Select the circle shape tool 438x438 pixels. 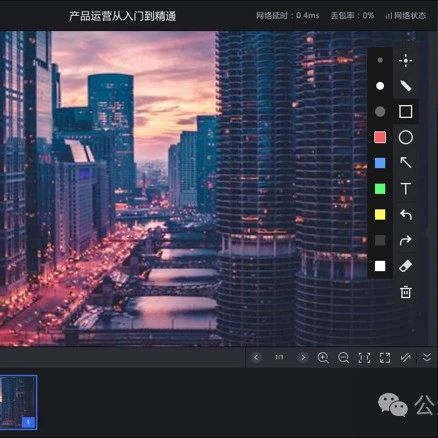[x=406, y=137]
